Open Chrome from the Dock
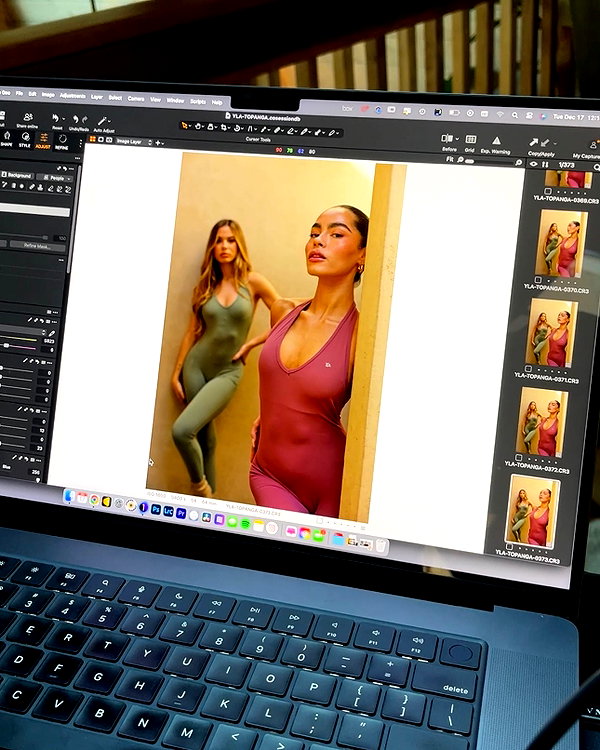The image size is (600, 750). click(94, 500)
